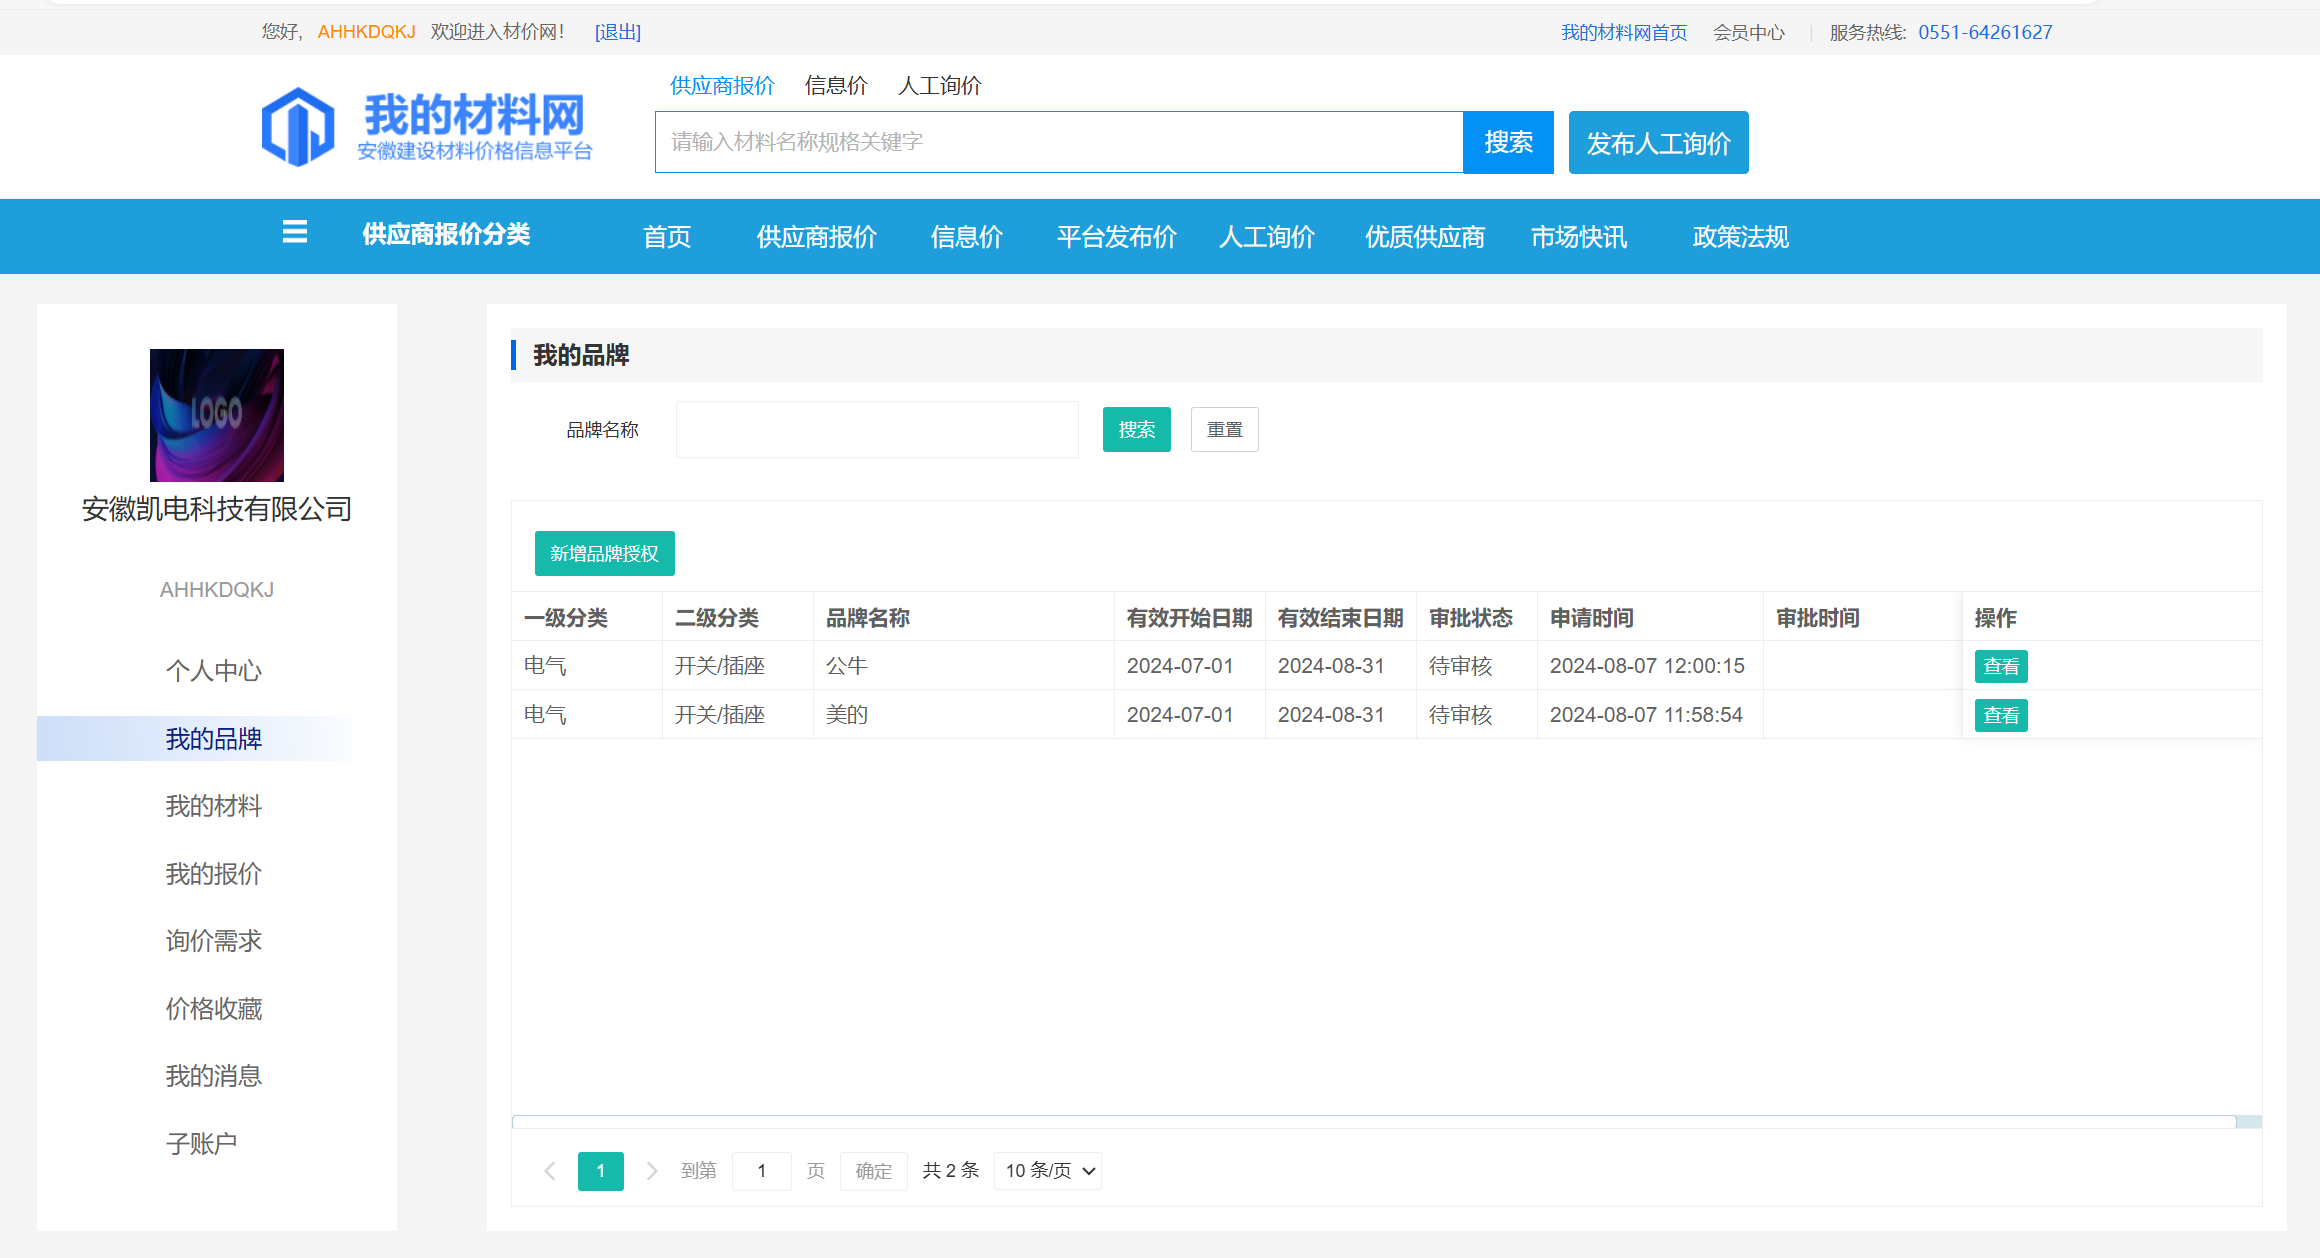Go to previous page arrow

click(549, 1171)
